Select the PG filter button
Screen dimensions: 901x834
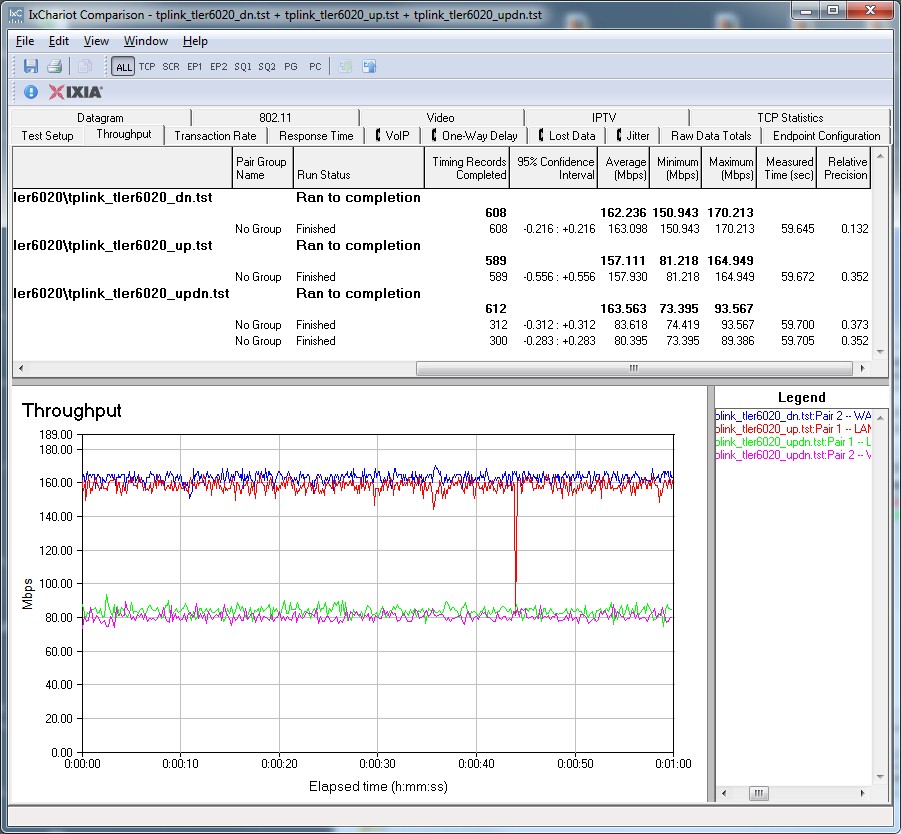291,67
